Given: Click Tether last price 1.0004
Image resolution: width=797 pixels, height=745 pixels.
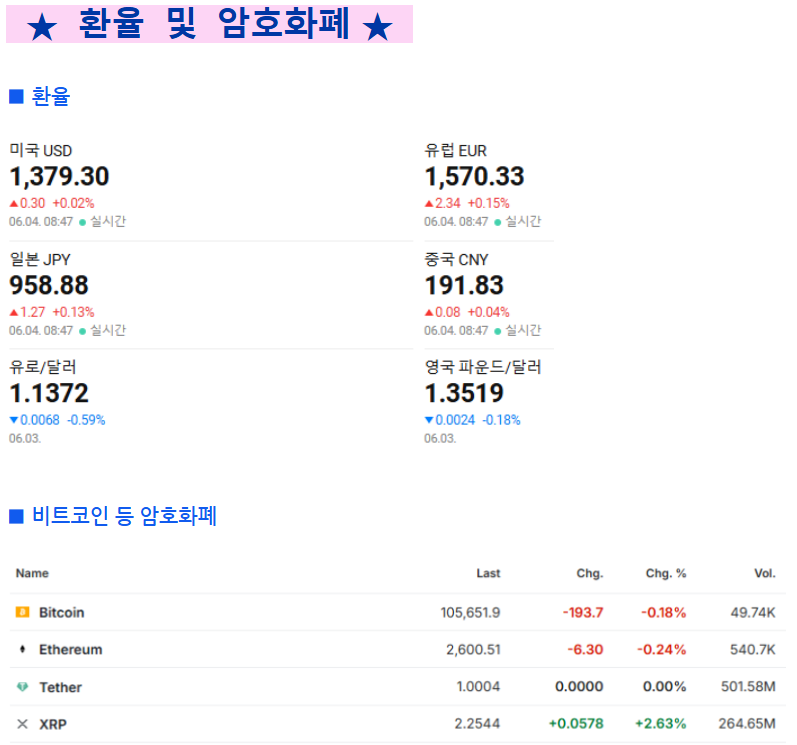Looking at the screenshot, I should click(478, 687).
